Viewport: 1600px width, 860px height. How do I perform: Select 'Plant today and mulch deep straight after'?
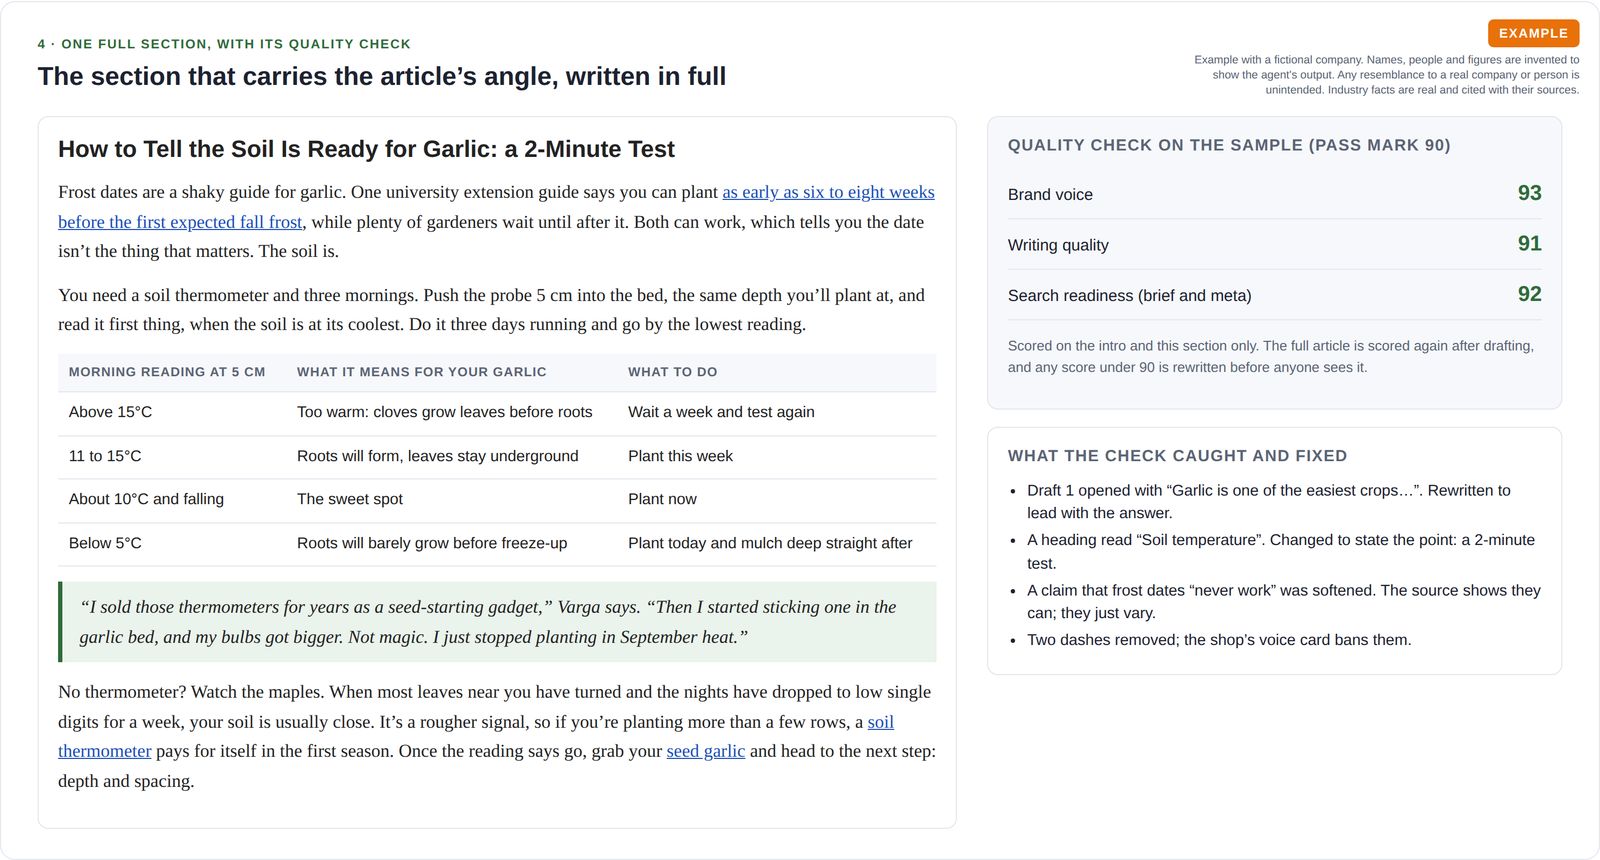point(770,543)
